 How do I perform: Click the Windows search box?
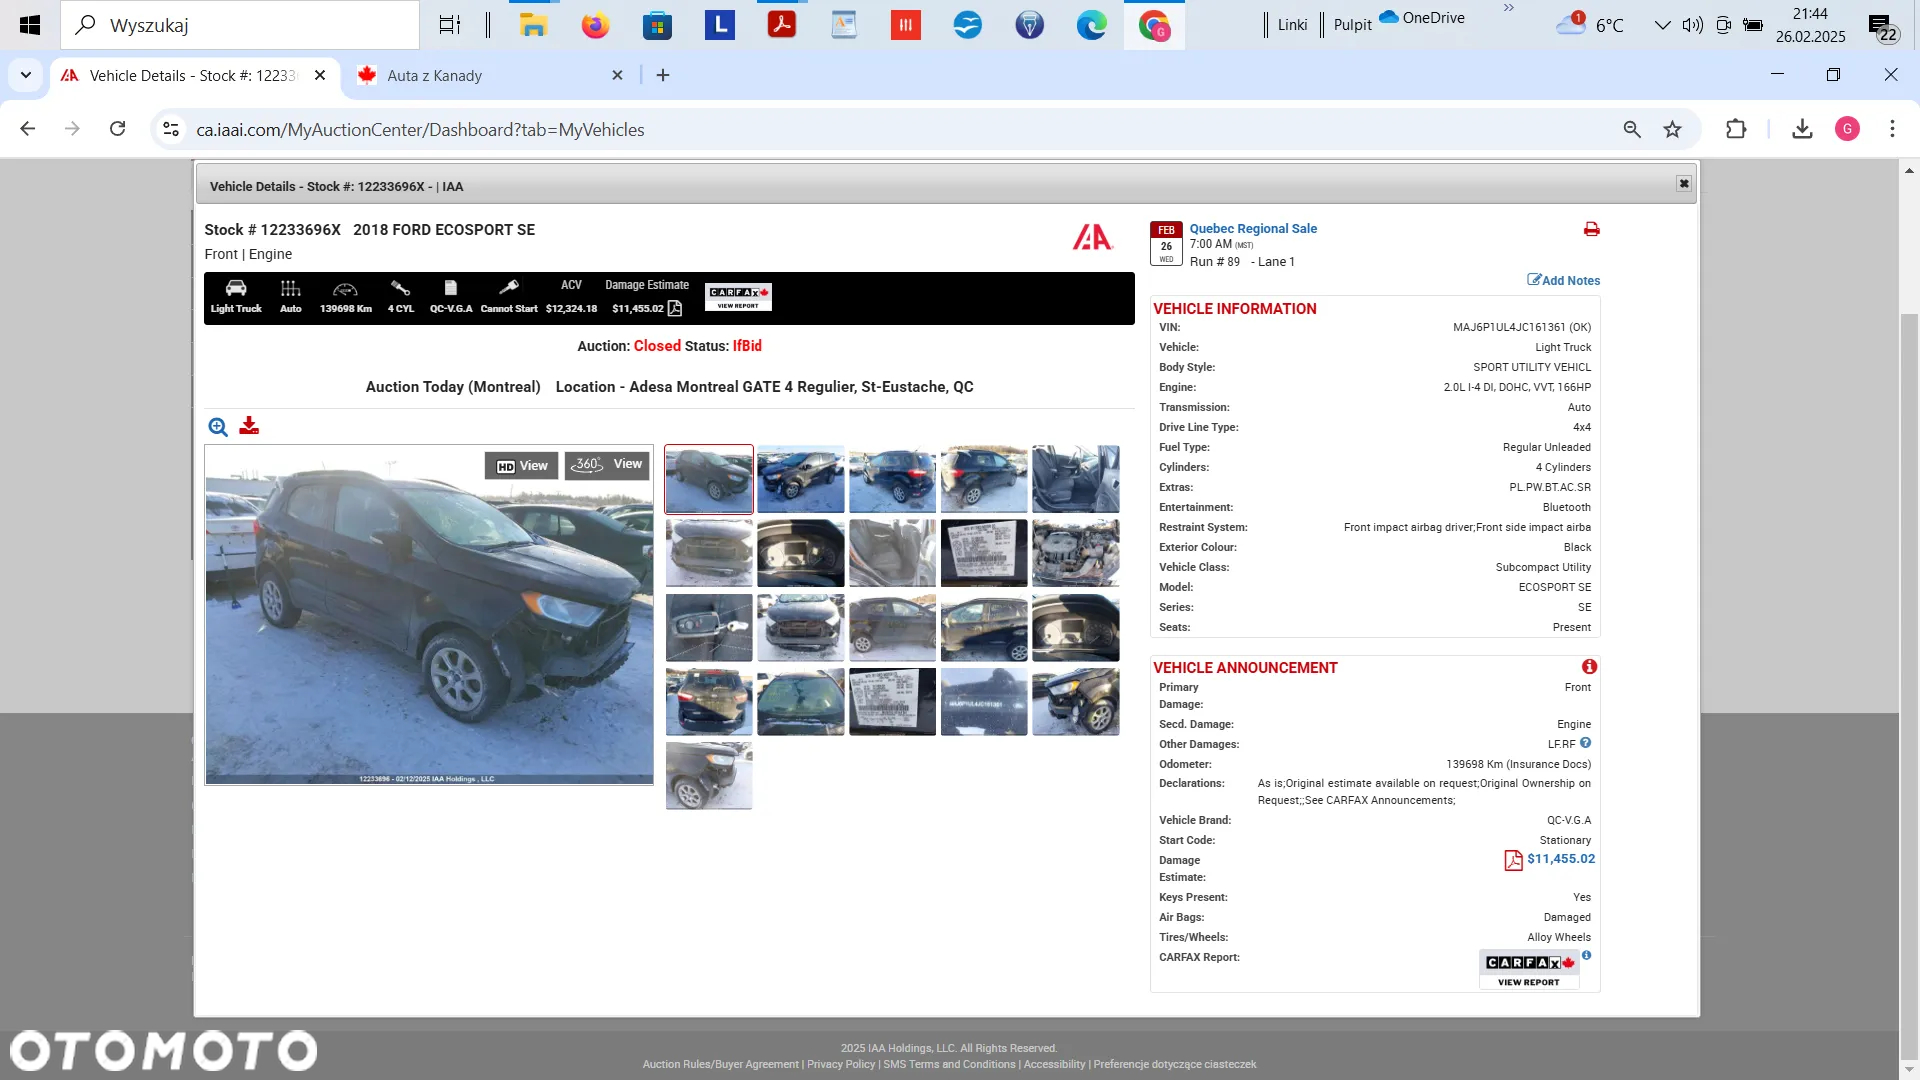[x=240, y=25]
